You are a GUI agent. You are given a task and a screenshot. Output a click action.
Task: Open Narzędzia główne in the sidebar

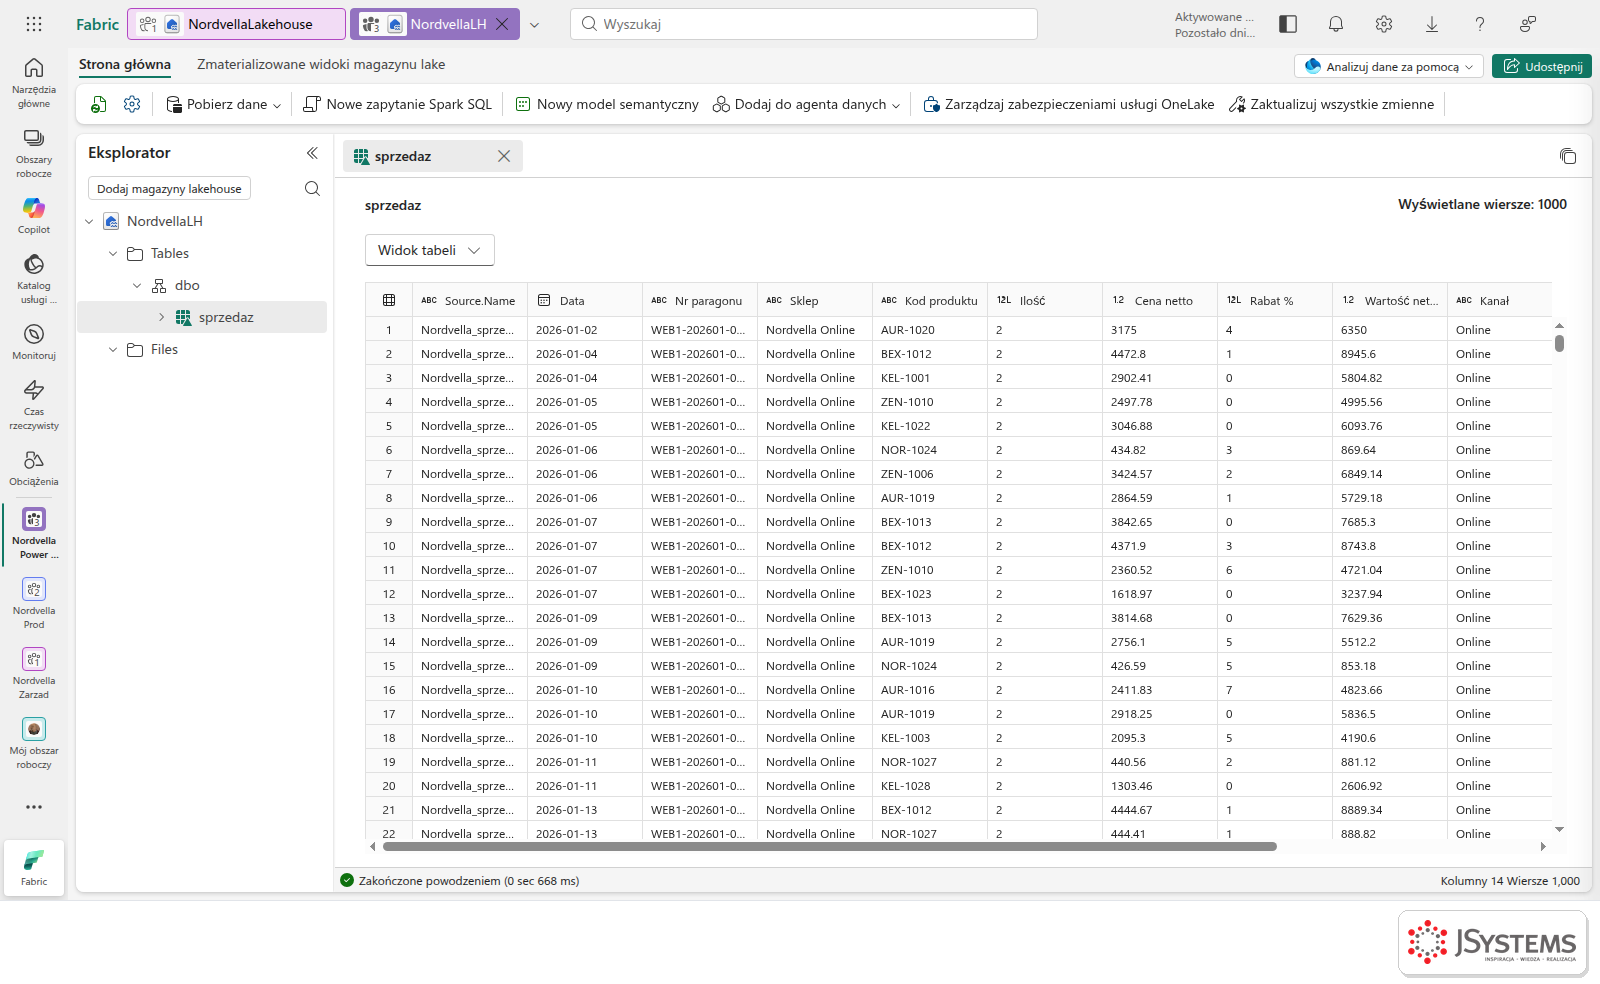pyautogui.click(x=34, y=82)
